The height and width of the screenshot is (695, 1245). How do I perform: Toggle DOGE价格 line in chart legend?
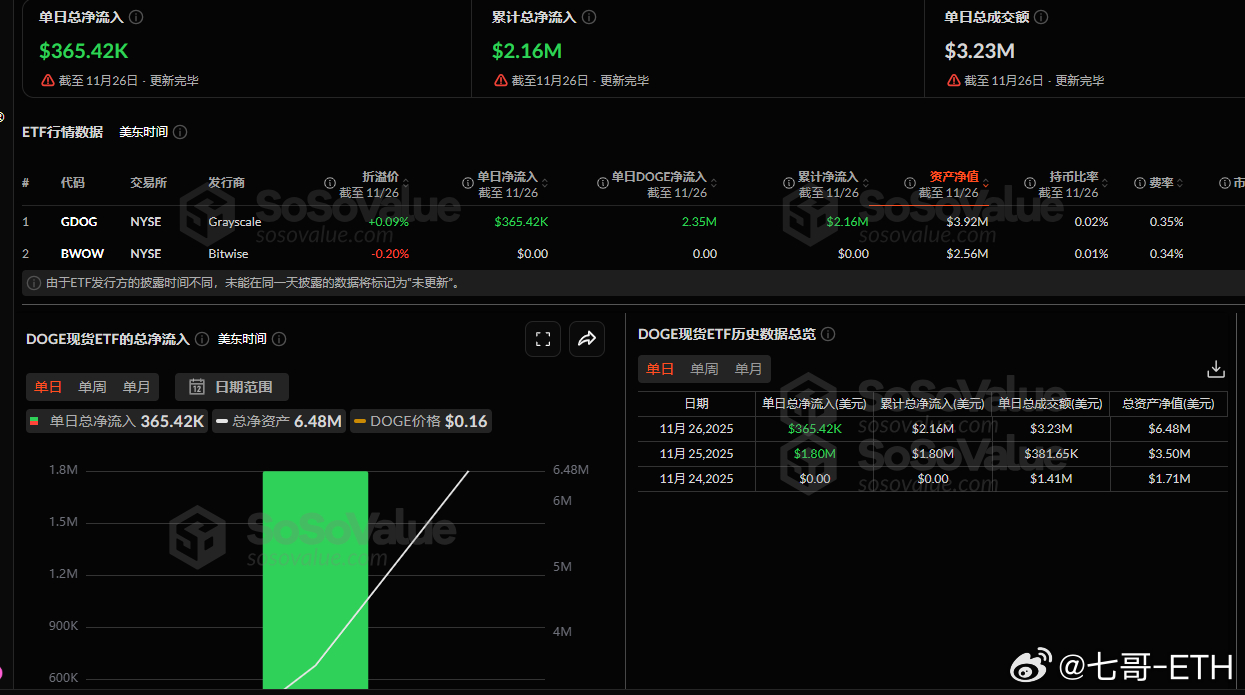[x=421, y=422]
